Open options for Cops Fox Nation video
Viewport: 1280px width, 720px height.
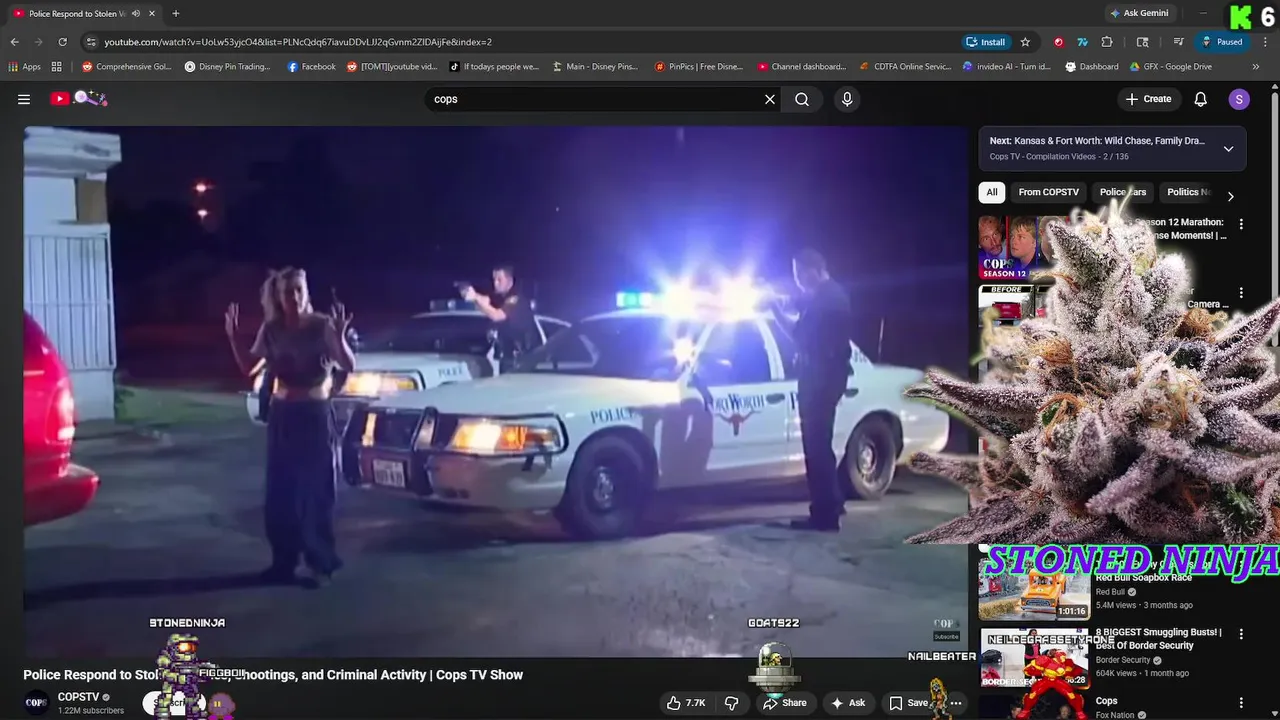[1241, 703]
